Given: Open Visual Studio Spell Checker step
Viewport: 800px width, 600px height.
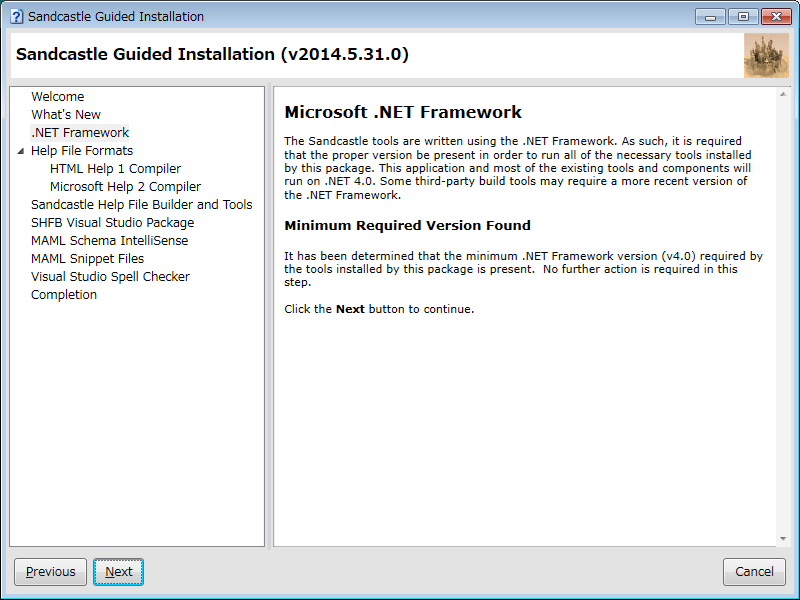Looking at the screenshot, I should click(110, 277).
